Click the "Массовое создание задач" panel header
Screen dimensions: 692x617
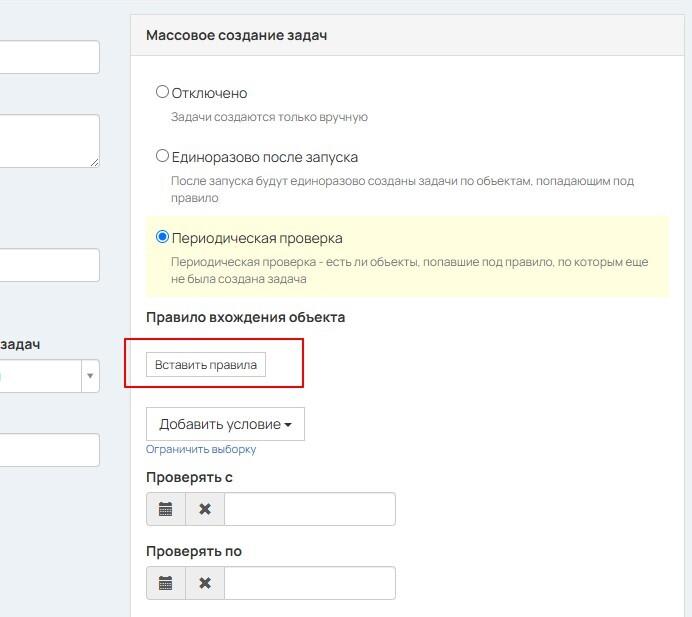pos(237,35)
